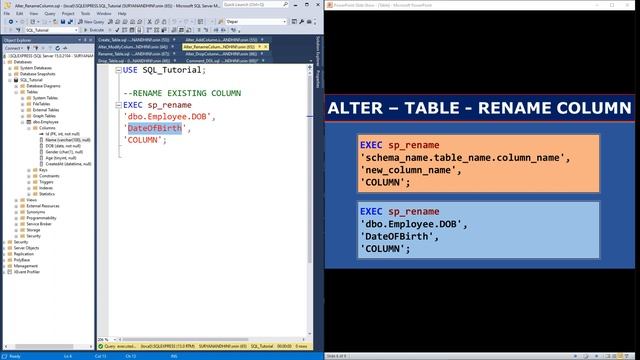Click the Save file icon
Screen dimensions: 640x360
(63, 22)
